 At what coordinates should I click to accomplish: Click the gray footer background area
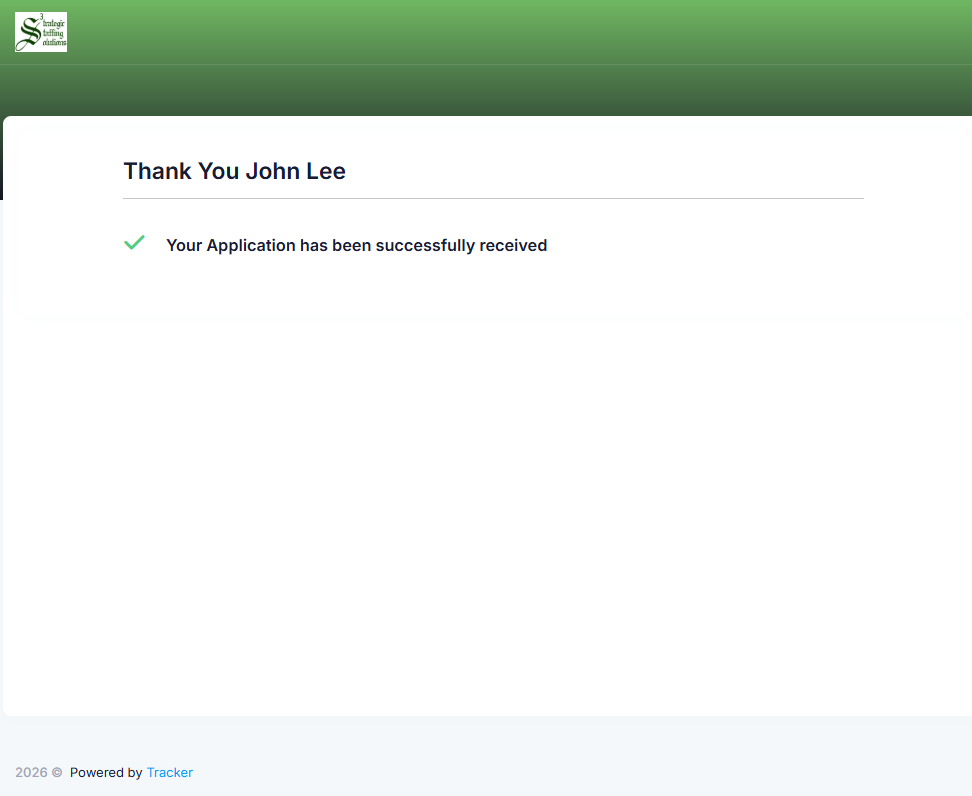tap(600, 760)
